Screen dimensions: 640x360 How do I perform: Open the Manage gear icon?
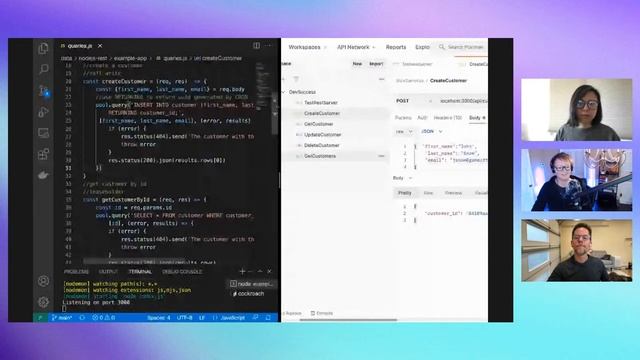[x=43, y=302]
